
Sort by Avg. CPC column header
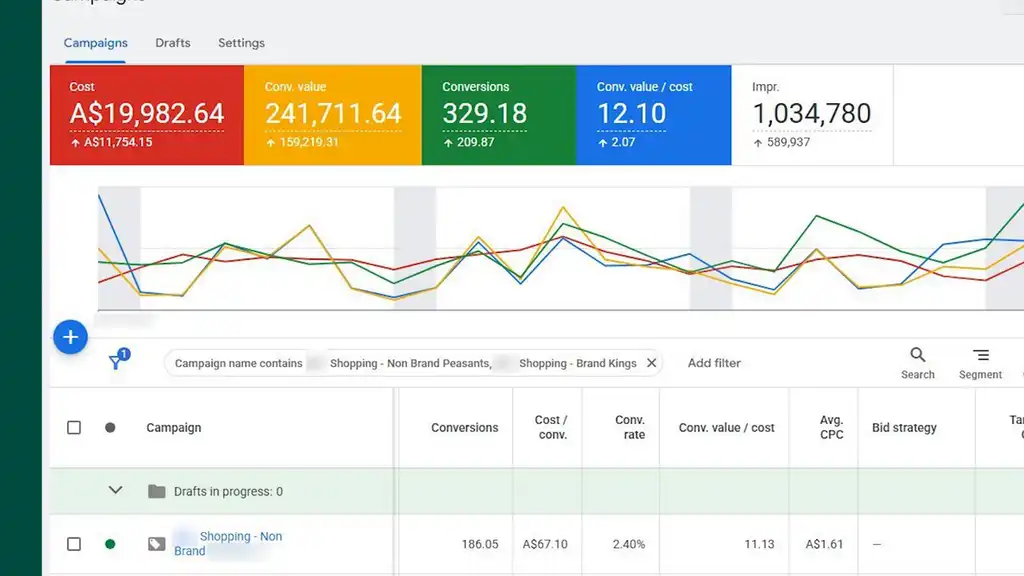[831, 427]
